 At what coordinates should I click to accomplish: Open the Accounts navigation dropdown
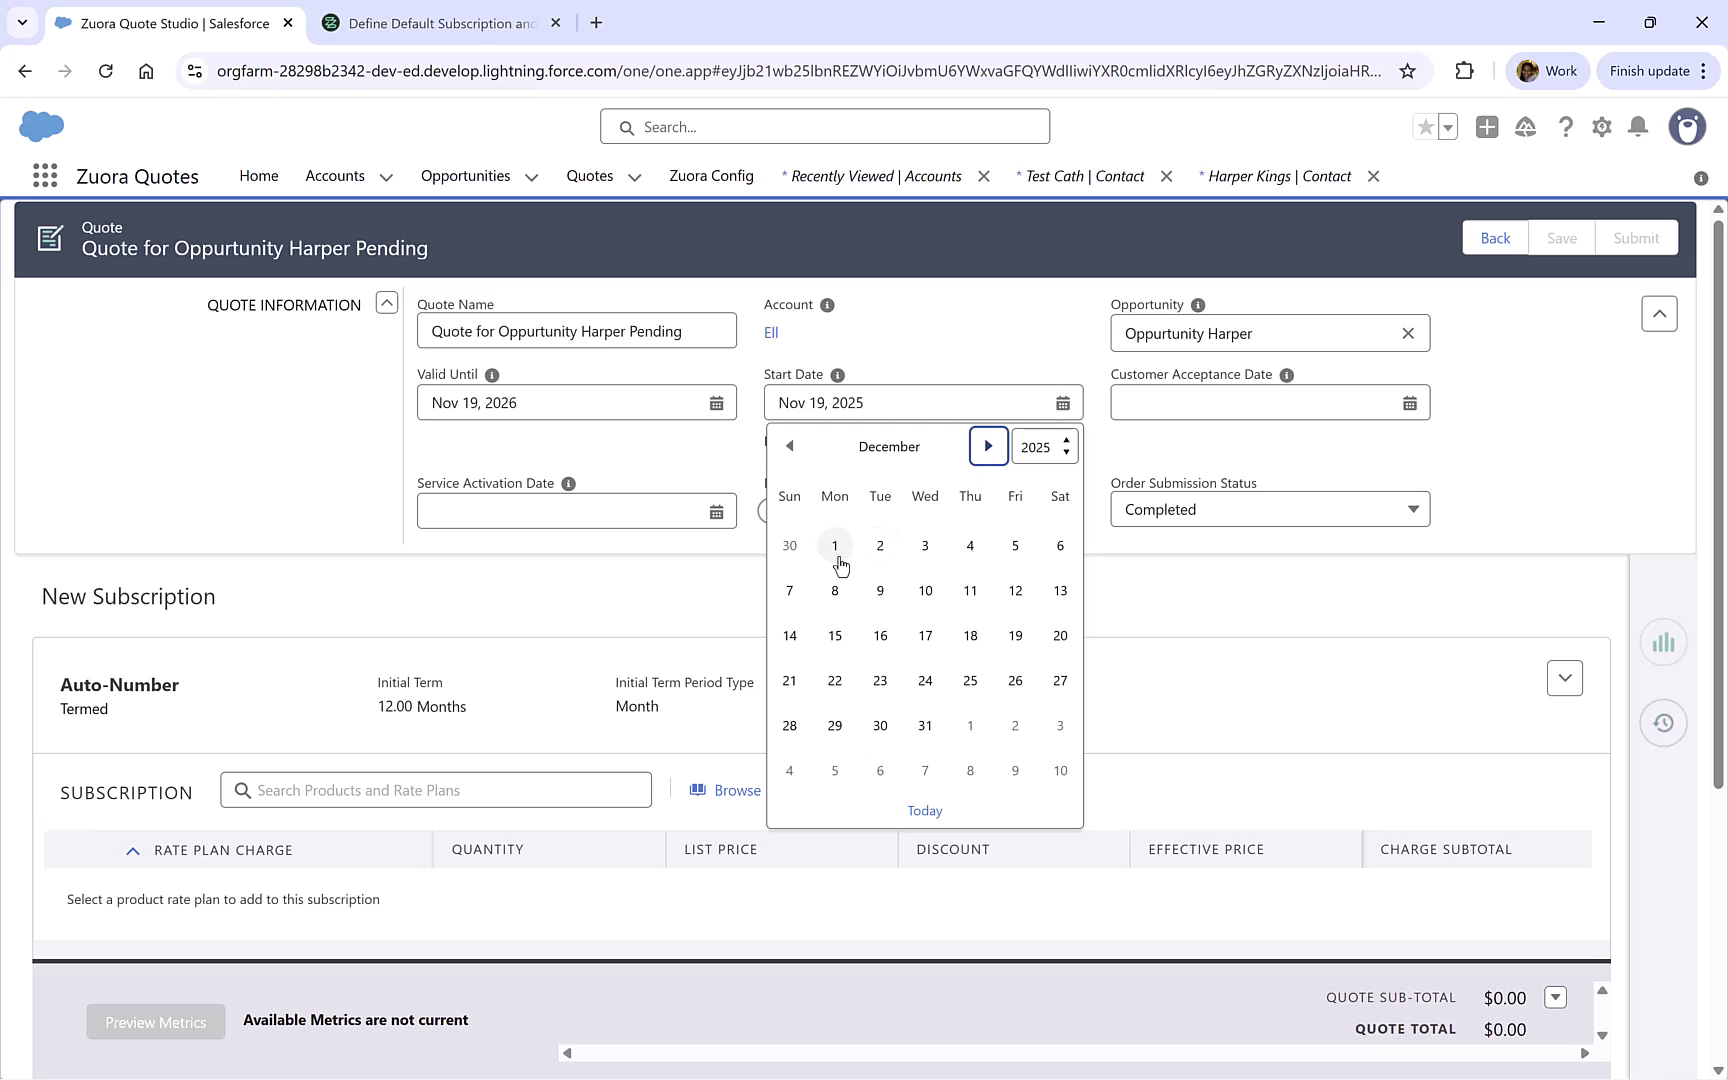pyautogui.click(x=386, y=176)
